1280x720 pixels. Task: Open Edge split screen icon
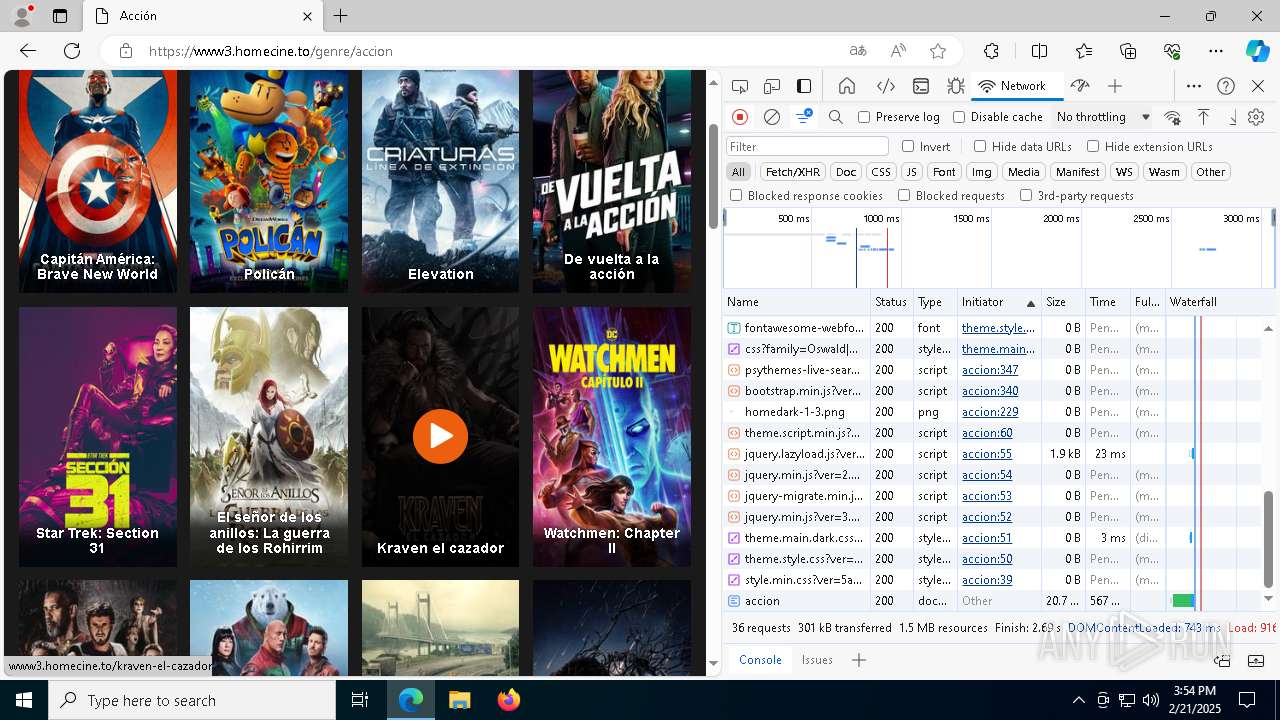pos(1039,51)
